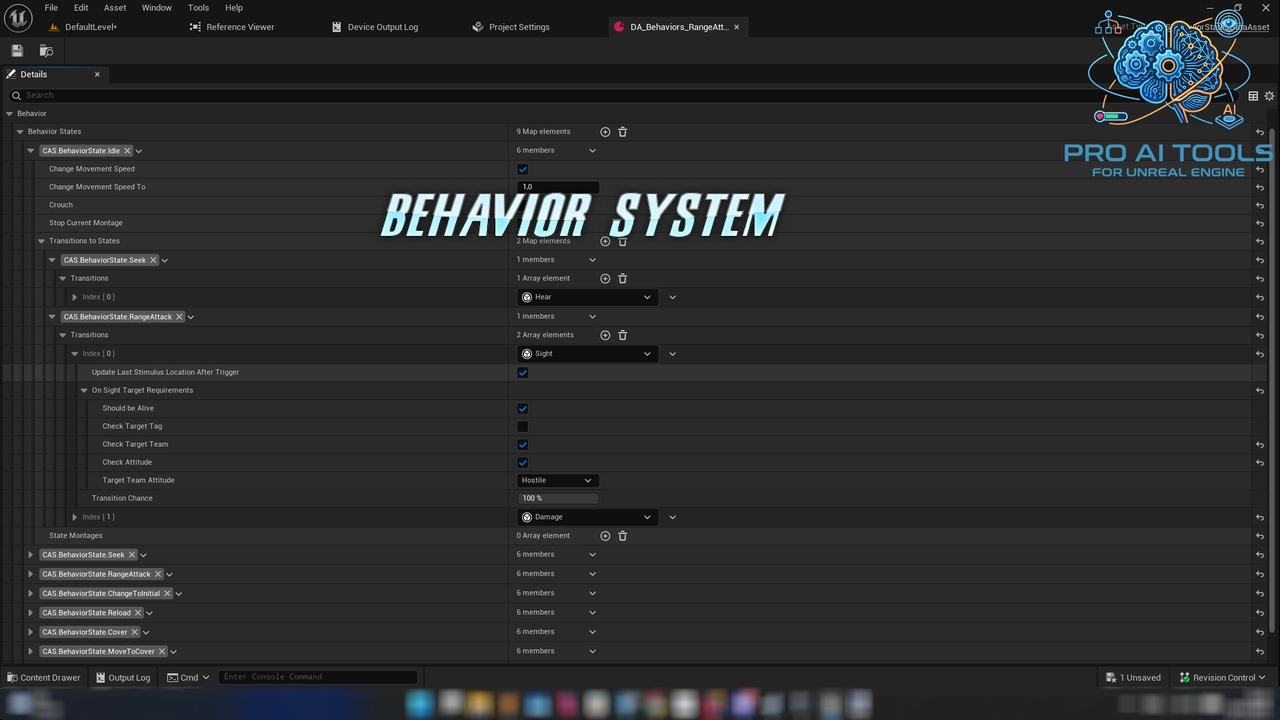Close the Details panel tab
Screen dimensions: 1280x720
[97, 74]
